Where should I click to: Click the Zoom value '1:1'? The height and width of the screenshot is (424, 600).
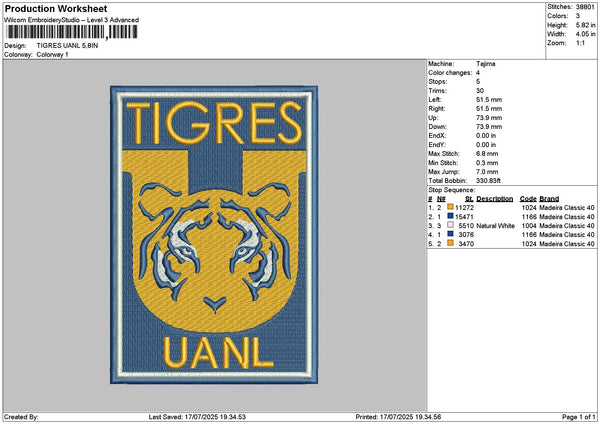tap(580, 43)
